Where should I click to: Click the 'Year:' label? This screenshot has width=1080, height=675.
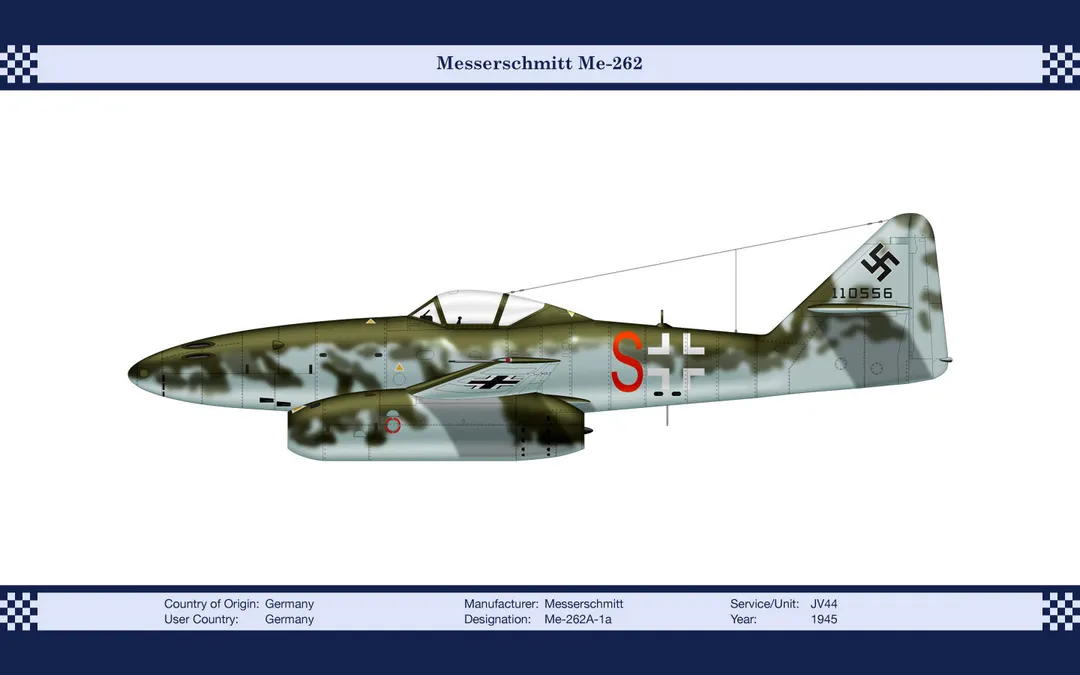click(x=743, y=619)
